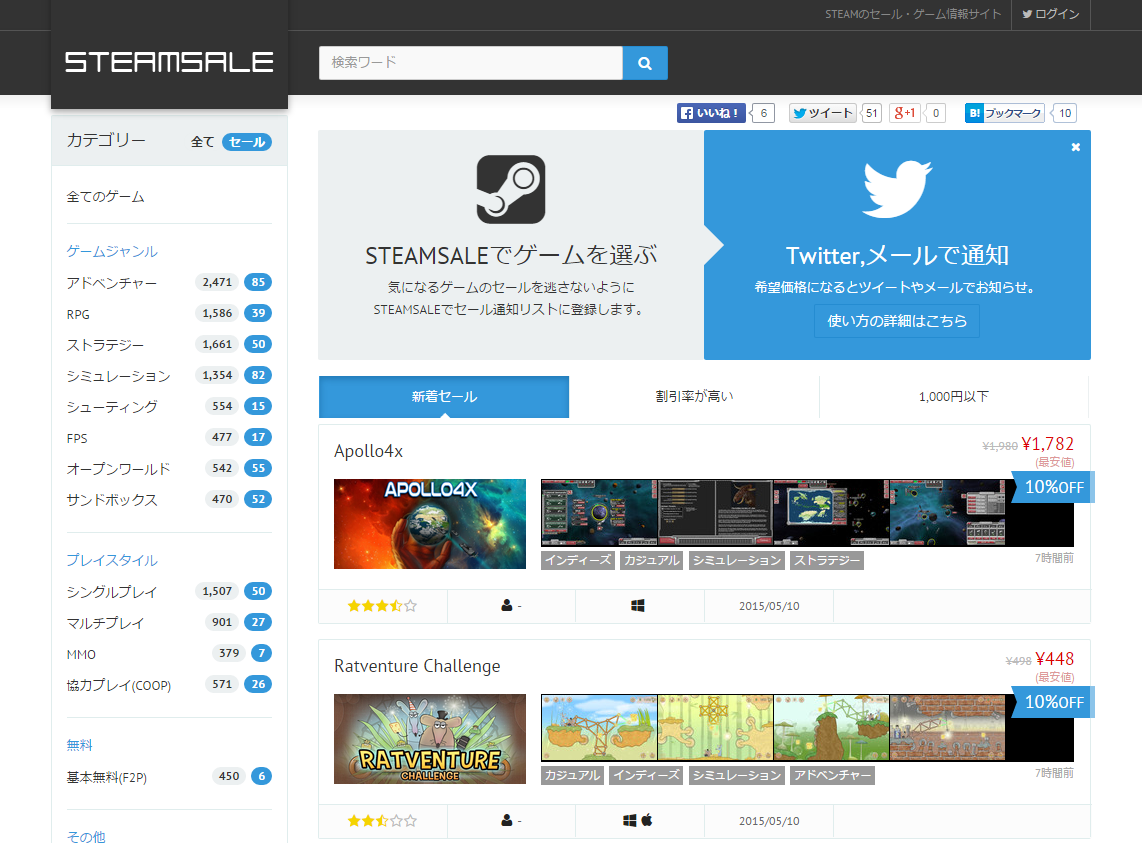Open the シングルプレイ play style
The width and height of the screenshot is (1142, 843).
tap(111, 592)
